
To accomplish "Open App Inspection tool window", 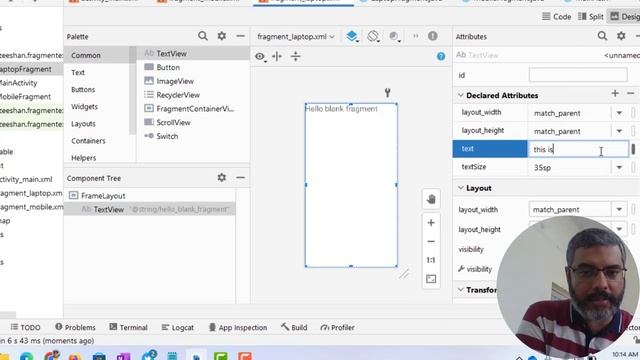I will coord(238,327).
